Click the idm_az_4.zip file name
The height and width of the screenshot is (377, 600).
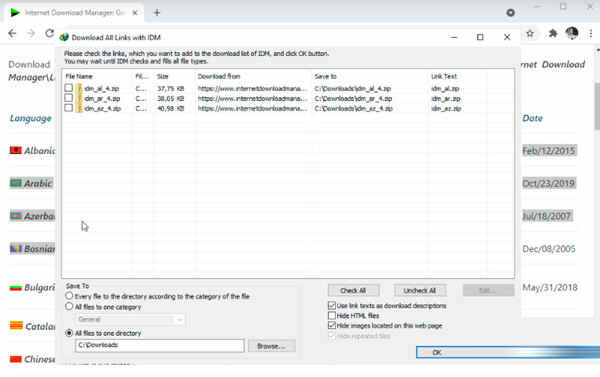[103, 108]
